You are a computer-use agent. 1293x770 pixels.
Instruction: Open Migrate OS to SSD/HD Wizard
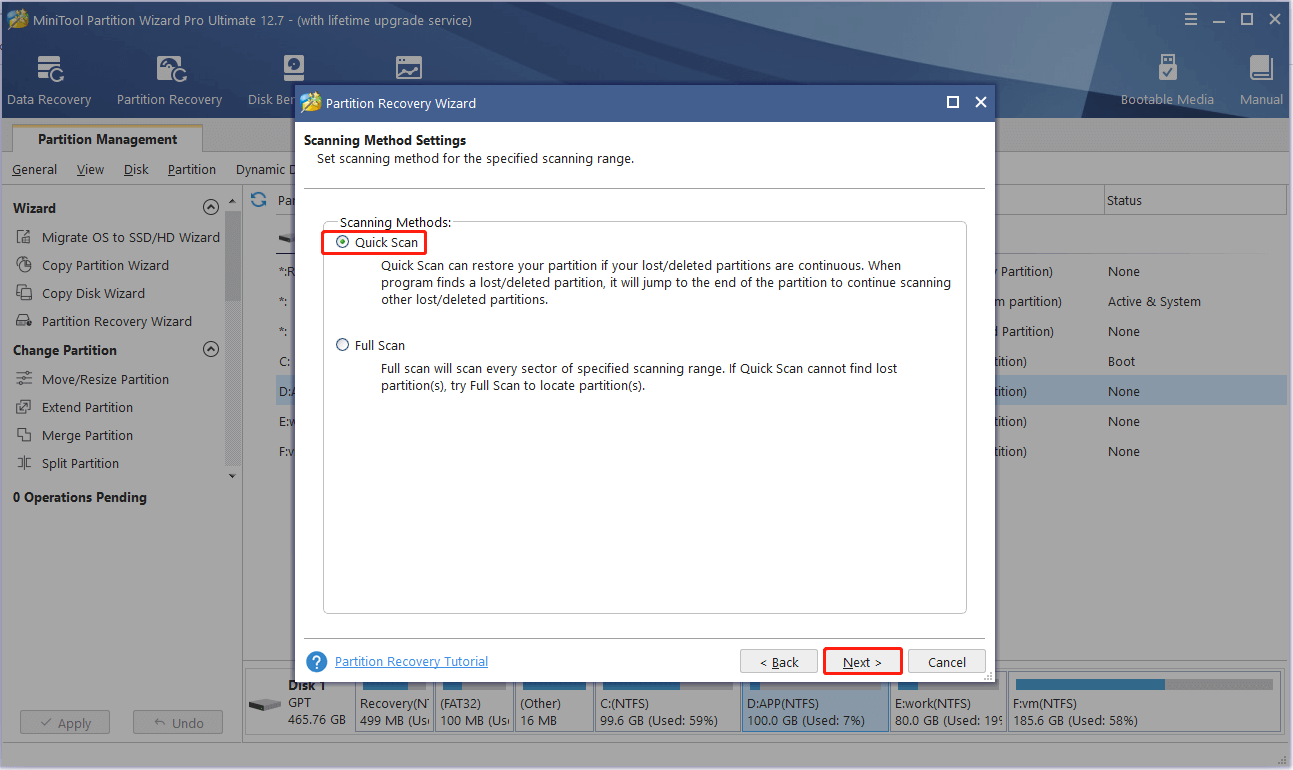tap(130, 237)
